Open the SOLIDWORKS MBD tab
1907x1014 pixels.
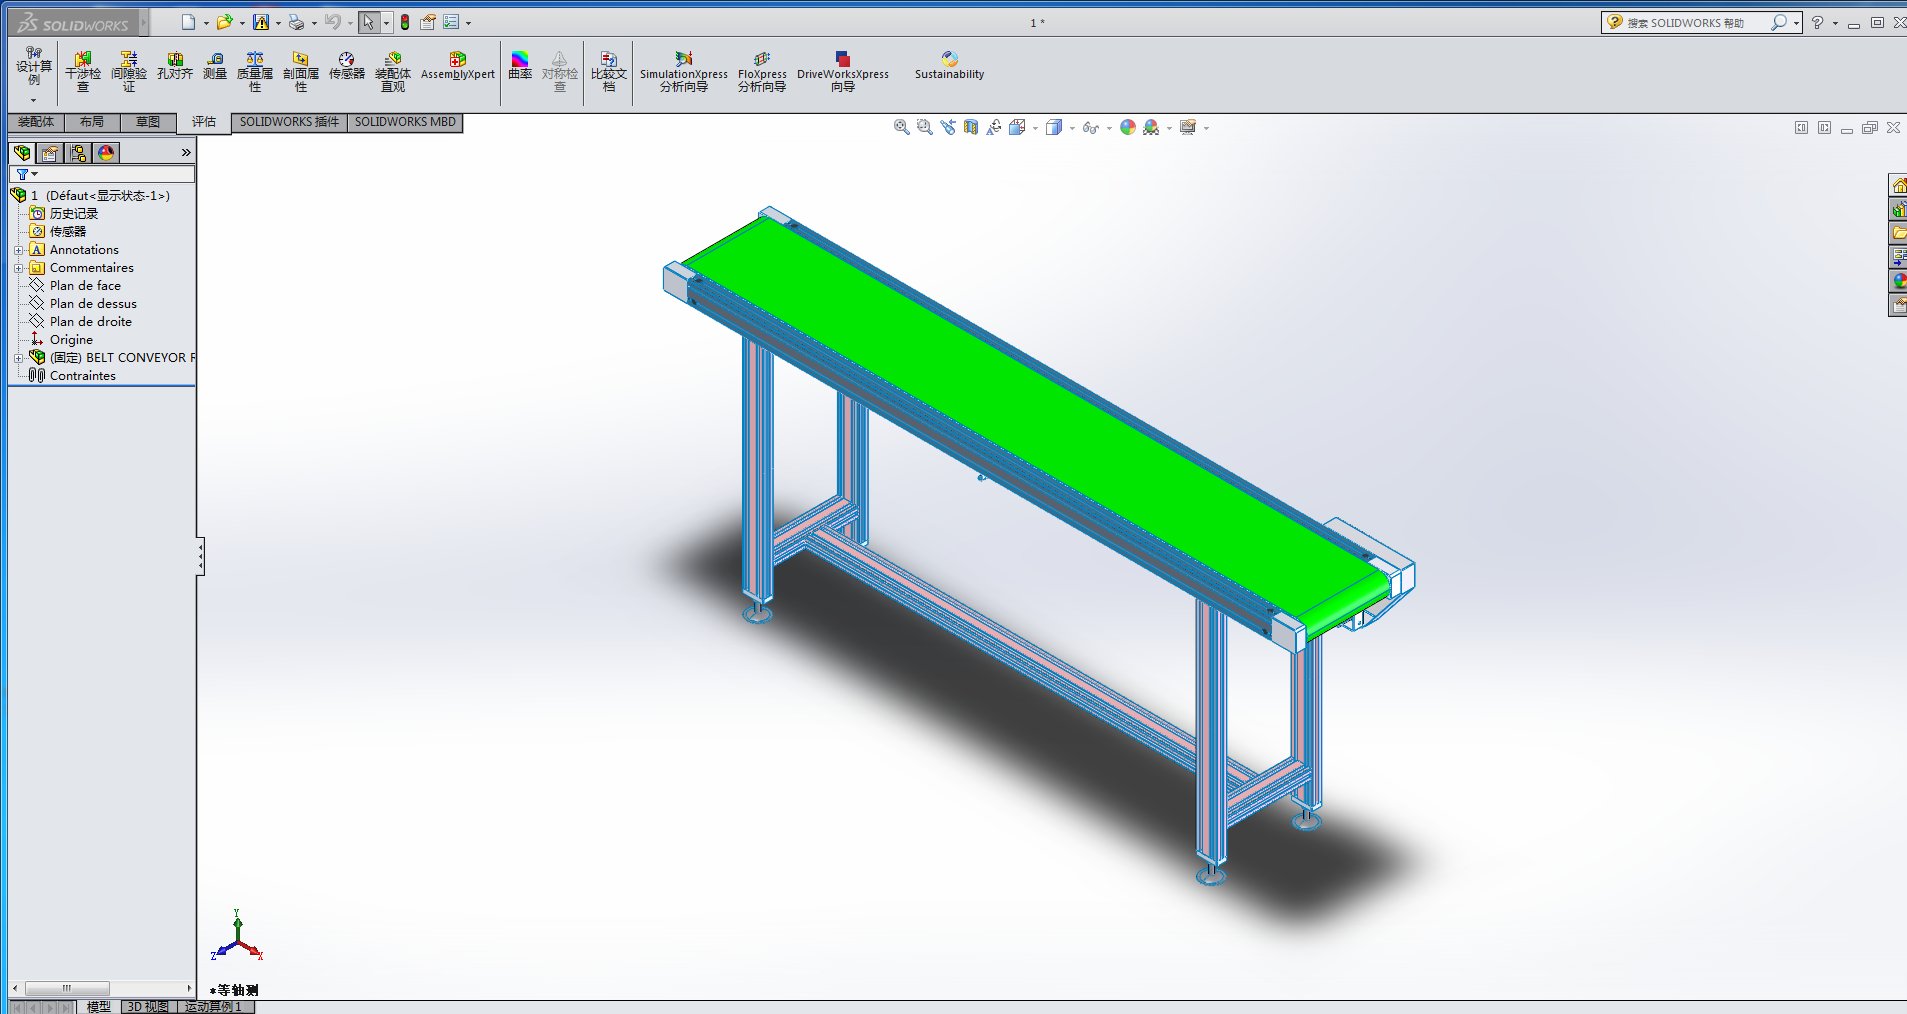(x=405, y=122)
